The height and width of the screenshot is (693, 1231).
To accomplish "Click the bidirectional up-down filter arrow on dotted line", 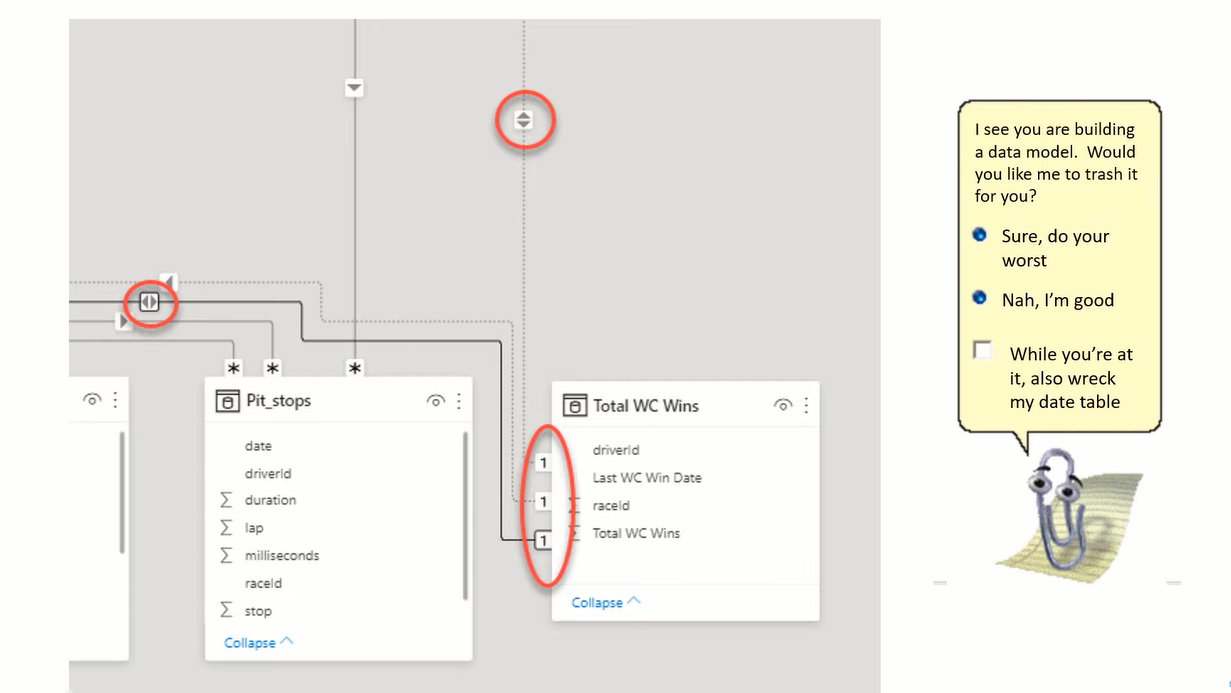I will [x=523, y=121].
